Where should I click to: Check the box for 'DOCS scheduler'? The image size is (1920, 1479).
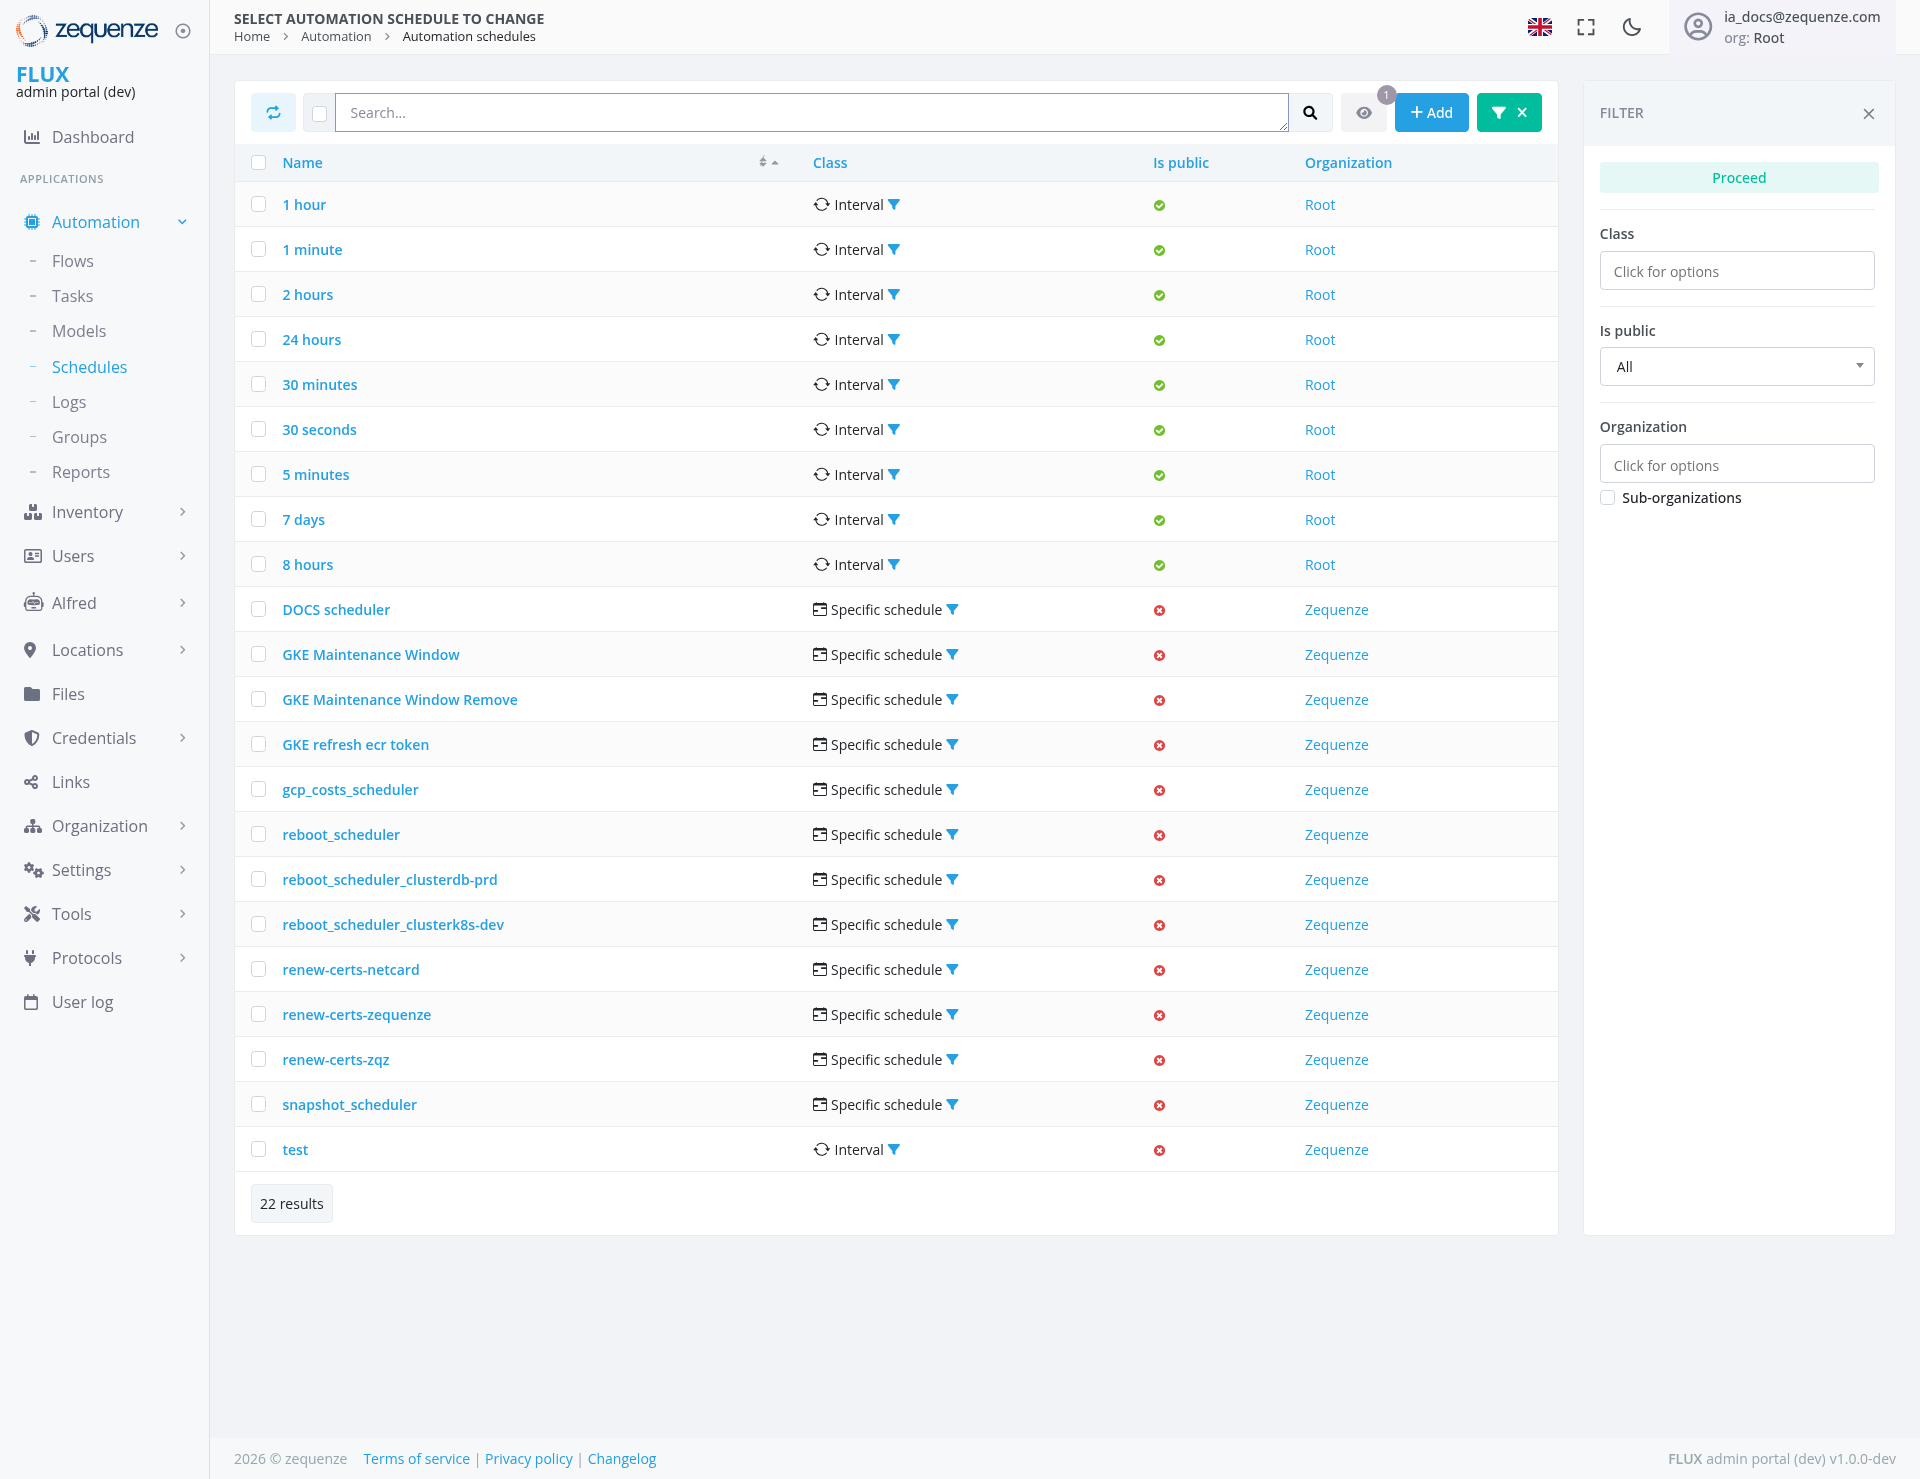click(259, 609)
